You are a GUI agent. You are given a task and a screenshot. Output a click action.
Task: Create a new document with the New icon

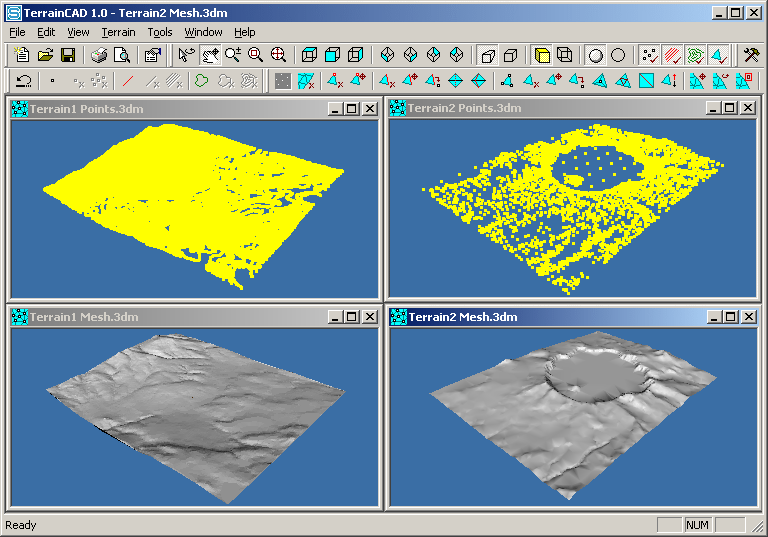coord(22,55)
